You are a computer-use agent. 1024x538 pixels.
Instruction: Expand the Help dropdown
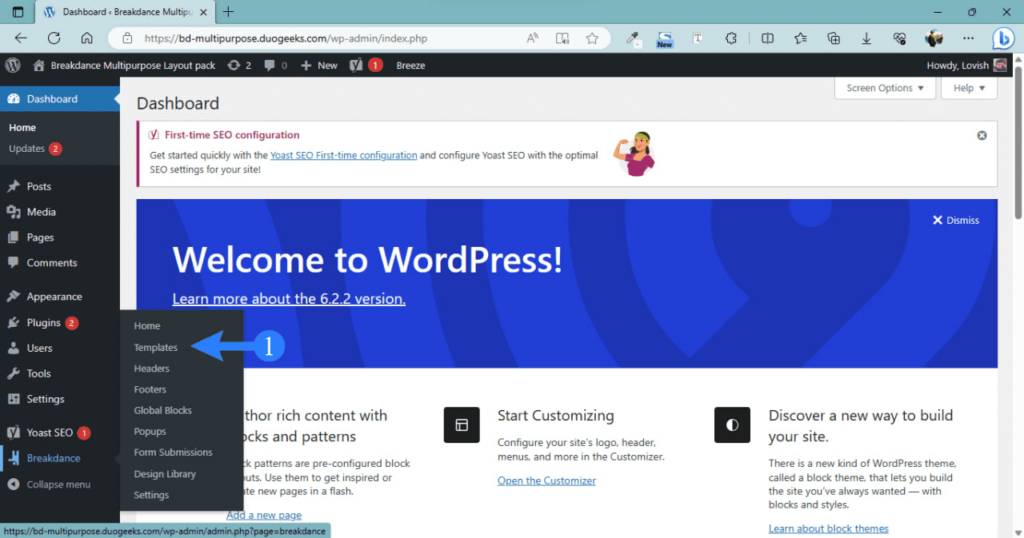(968, 88)
